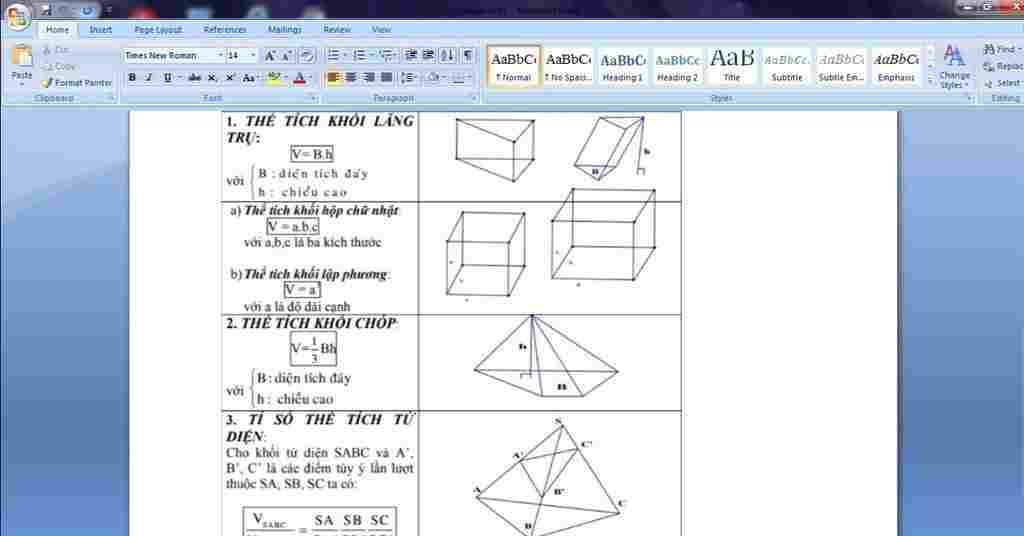Click the Find button
Viewport: 1024px width, 536px height.
(1000, 49)
